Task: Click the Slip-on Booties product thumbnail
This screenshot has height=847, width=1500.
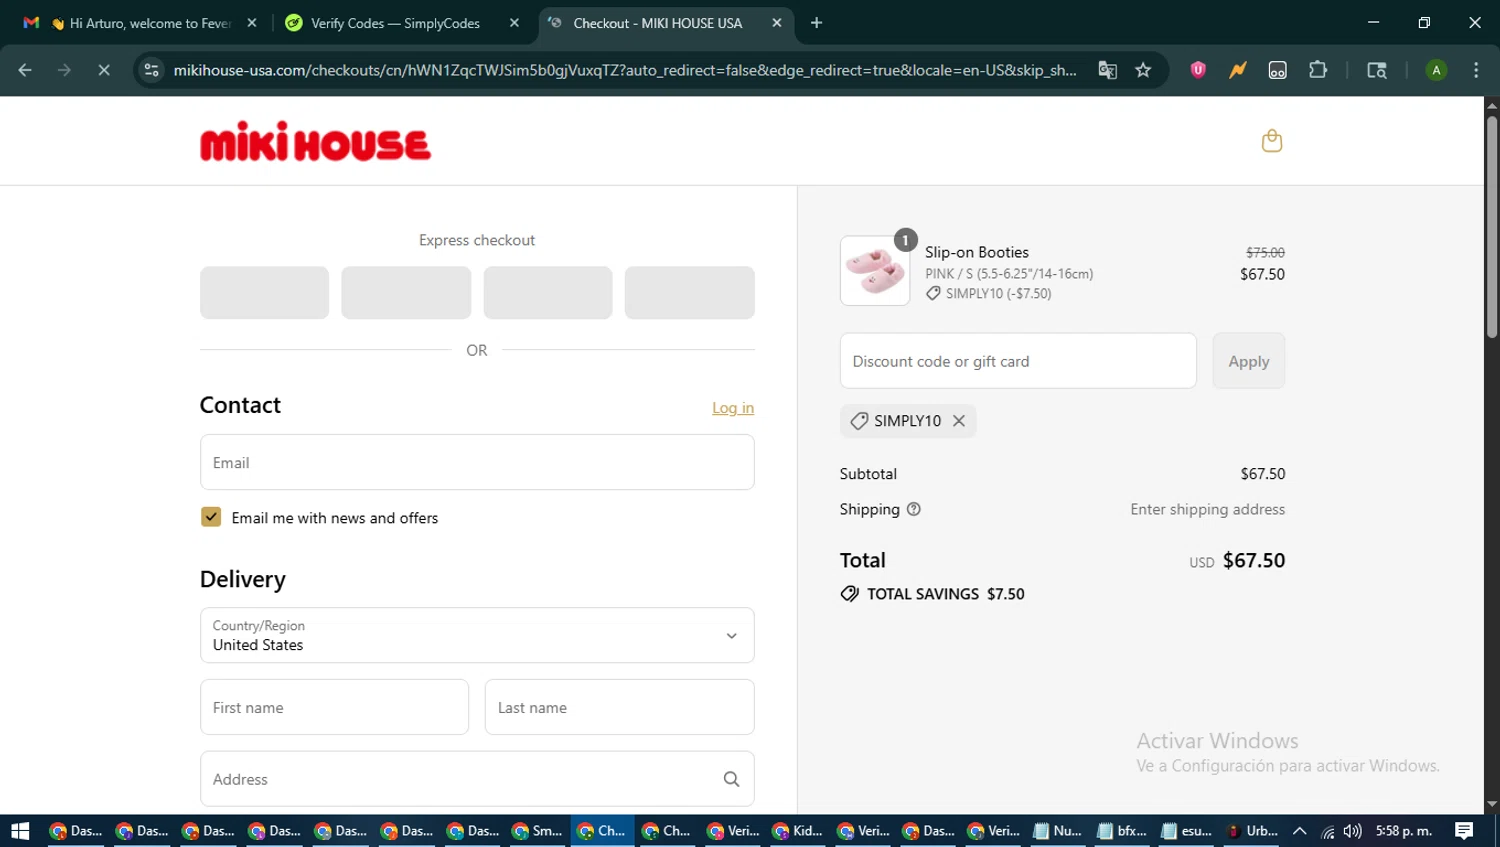Action: 875,271
